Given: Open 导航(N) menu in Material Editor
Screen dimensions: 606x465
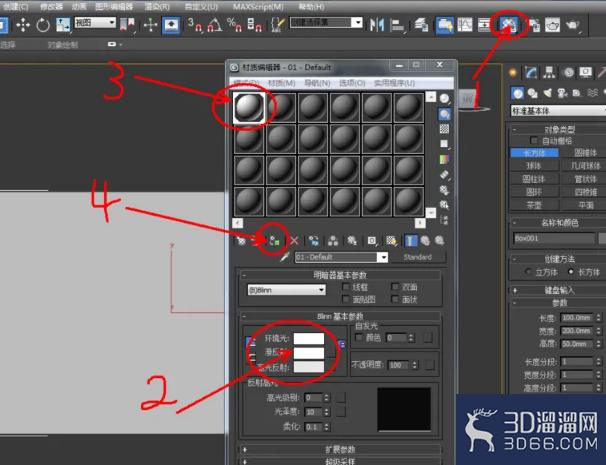Looking at the screenshot, I should point(317,83).
